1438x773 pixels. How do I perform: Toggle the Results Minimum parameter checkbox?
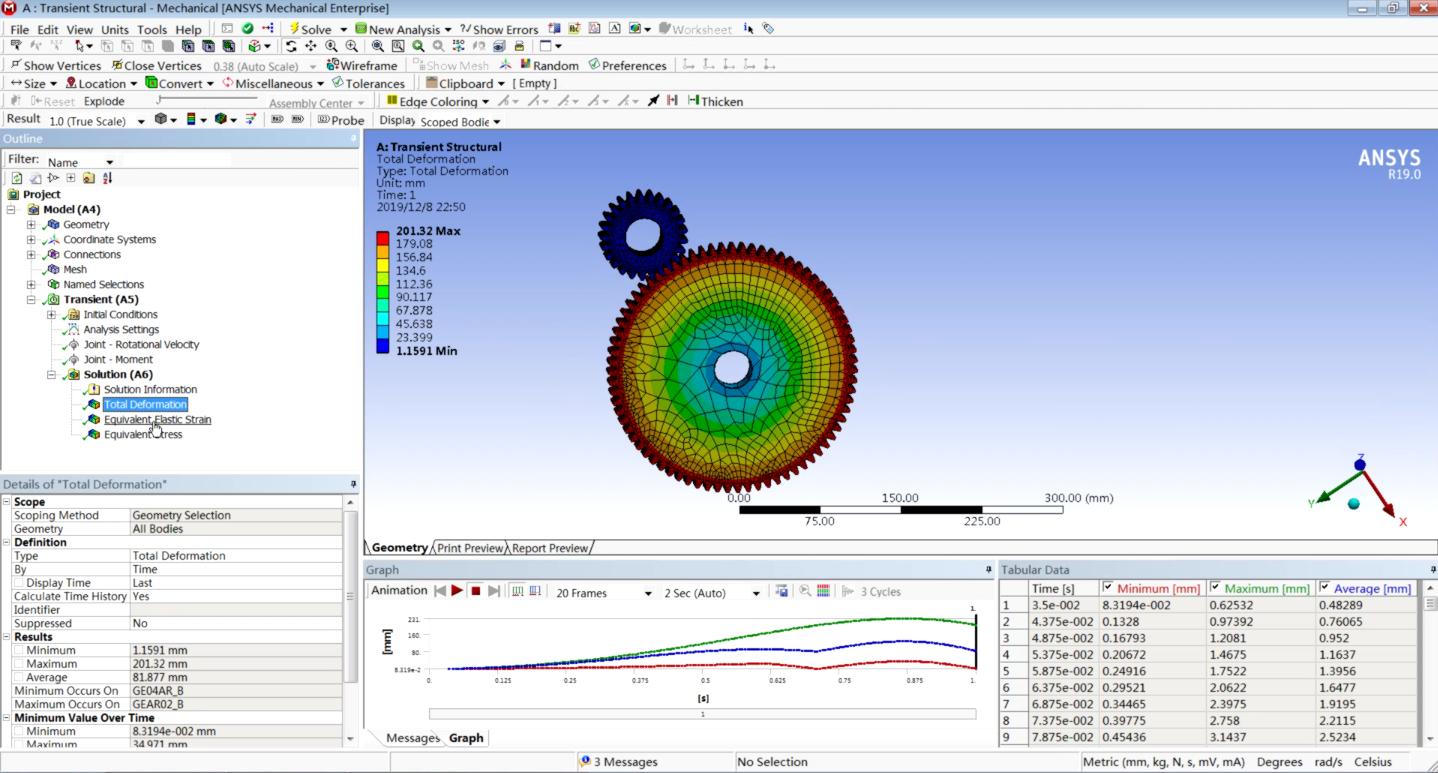(x=19, y=650)
